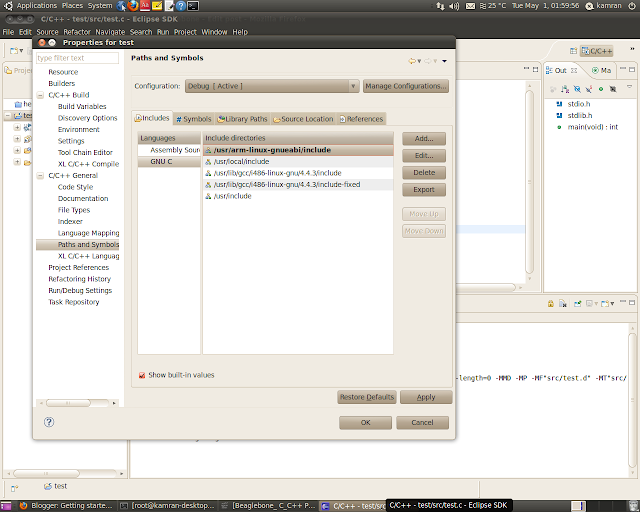Viewport: 640px width, 512px height.
Task: Select /usr/local/include directory entry
Action: click(x=298, y=162)
